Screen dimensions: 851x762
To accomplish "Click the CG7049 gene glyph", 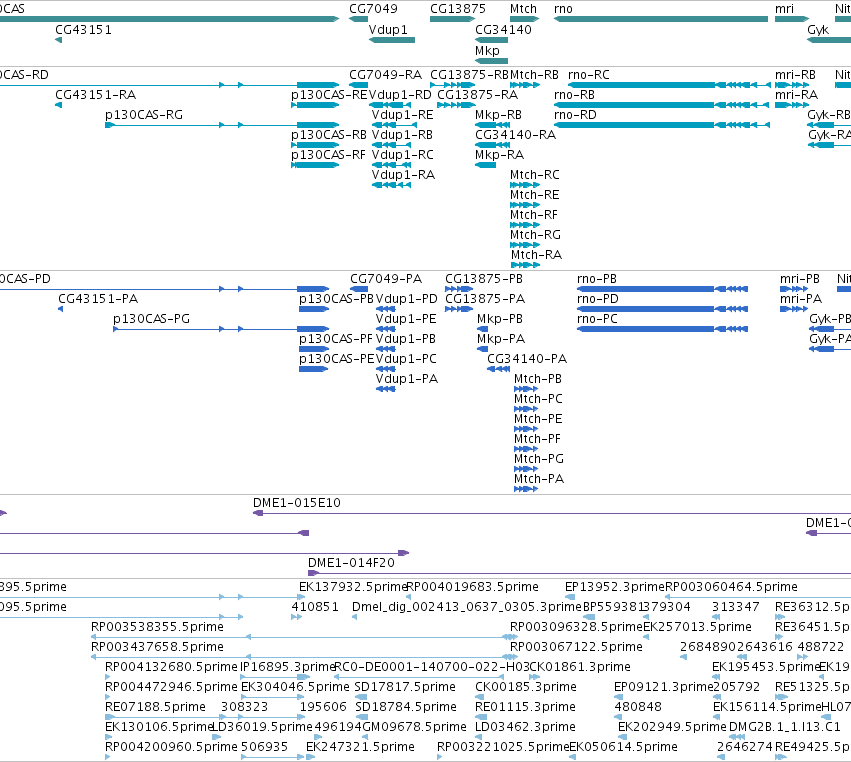I will click(x=359, y=19).
